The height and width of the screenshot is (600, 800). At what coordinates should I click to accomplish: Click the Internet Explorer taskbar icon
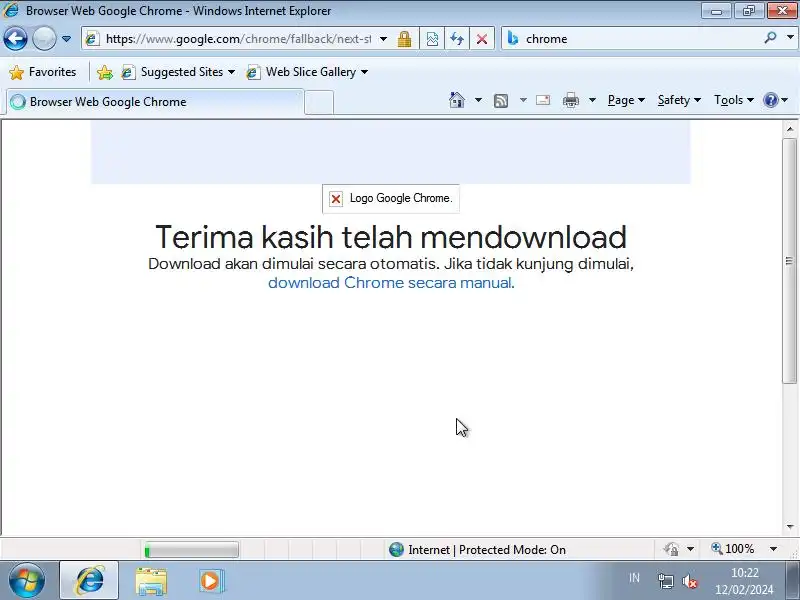(90, 581)
